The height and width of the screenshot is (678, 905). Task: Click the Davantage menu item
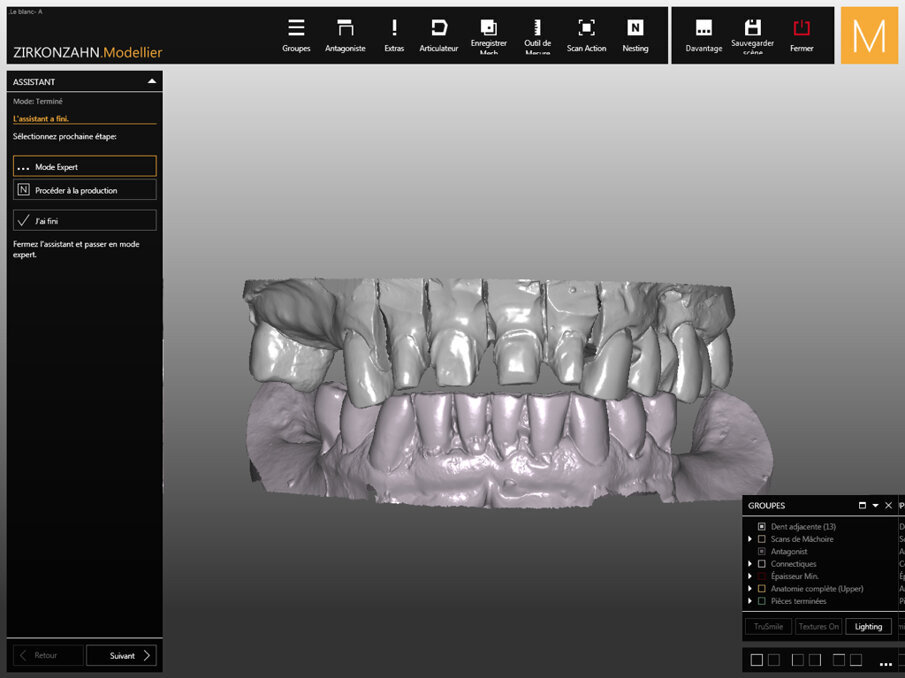click(703, 33)
